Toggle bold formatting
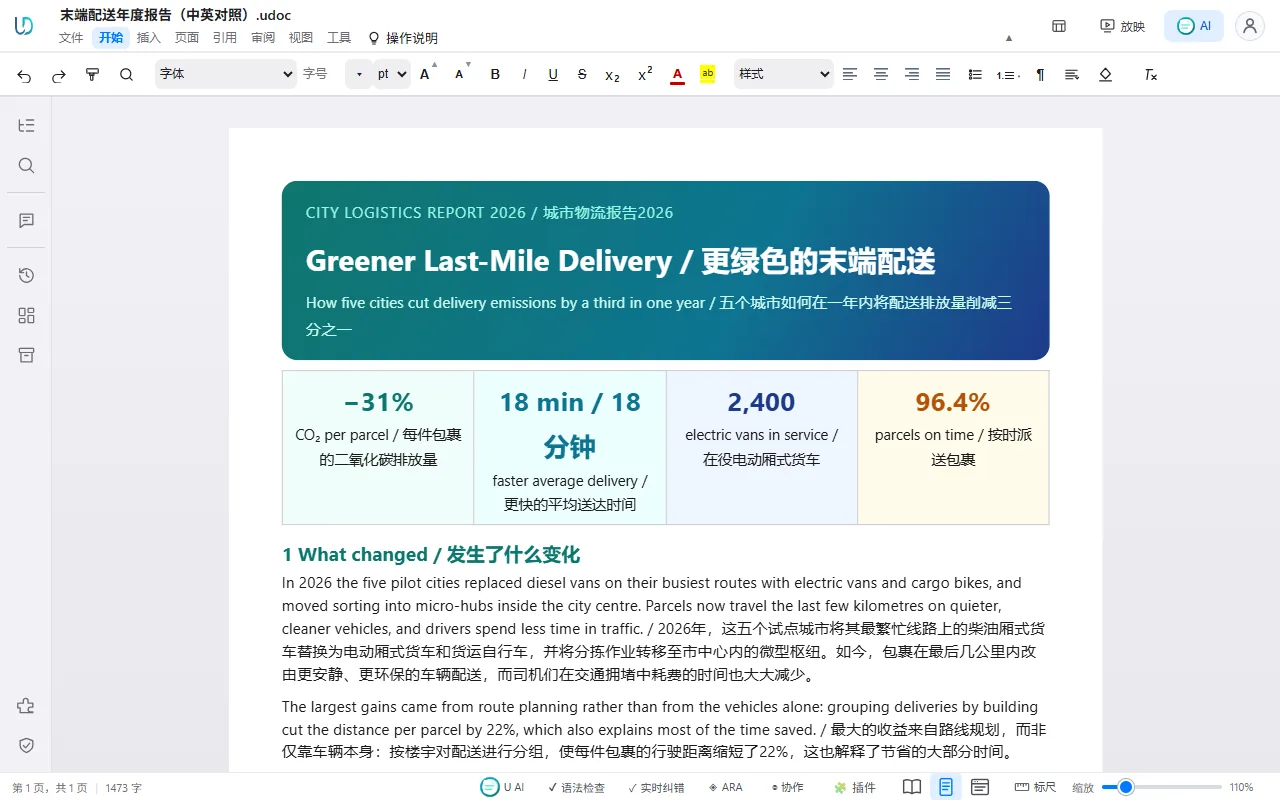This screenshot has height=800, width=1280. pos(495,75)
